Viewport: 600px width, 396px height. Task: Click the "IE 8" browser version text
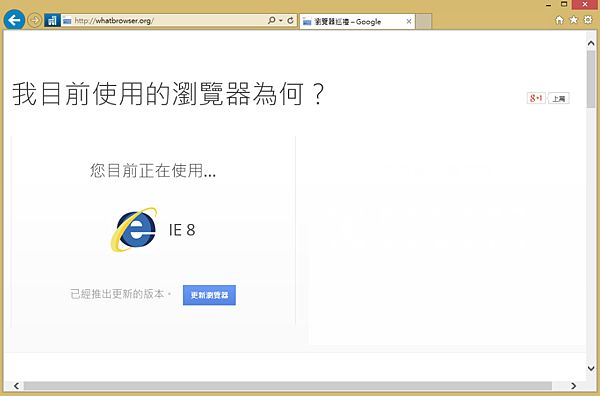pos(182,230)
